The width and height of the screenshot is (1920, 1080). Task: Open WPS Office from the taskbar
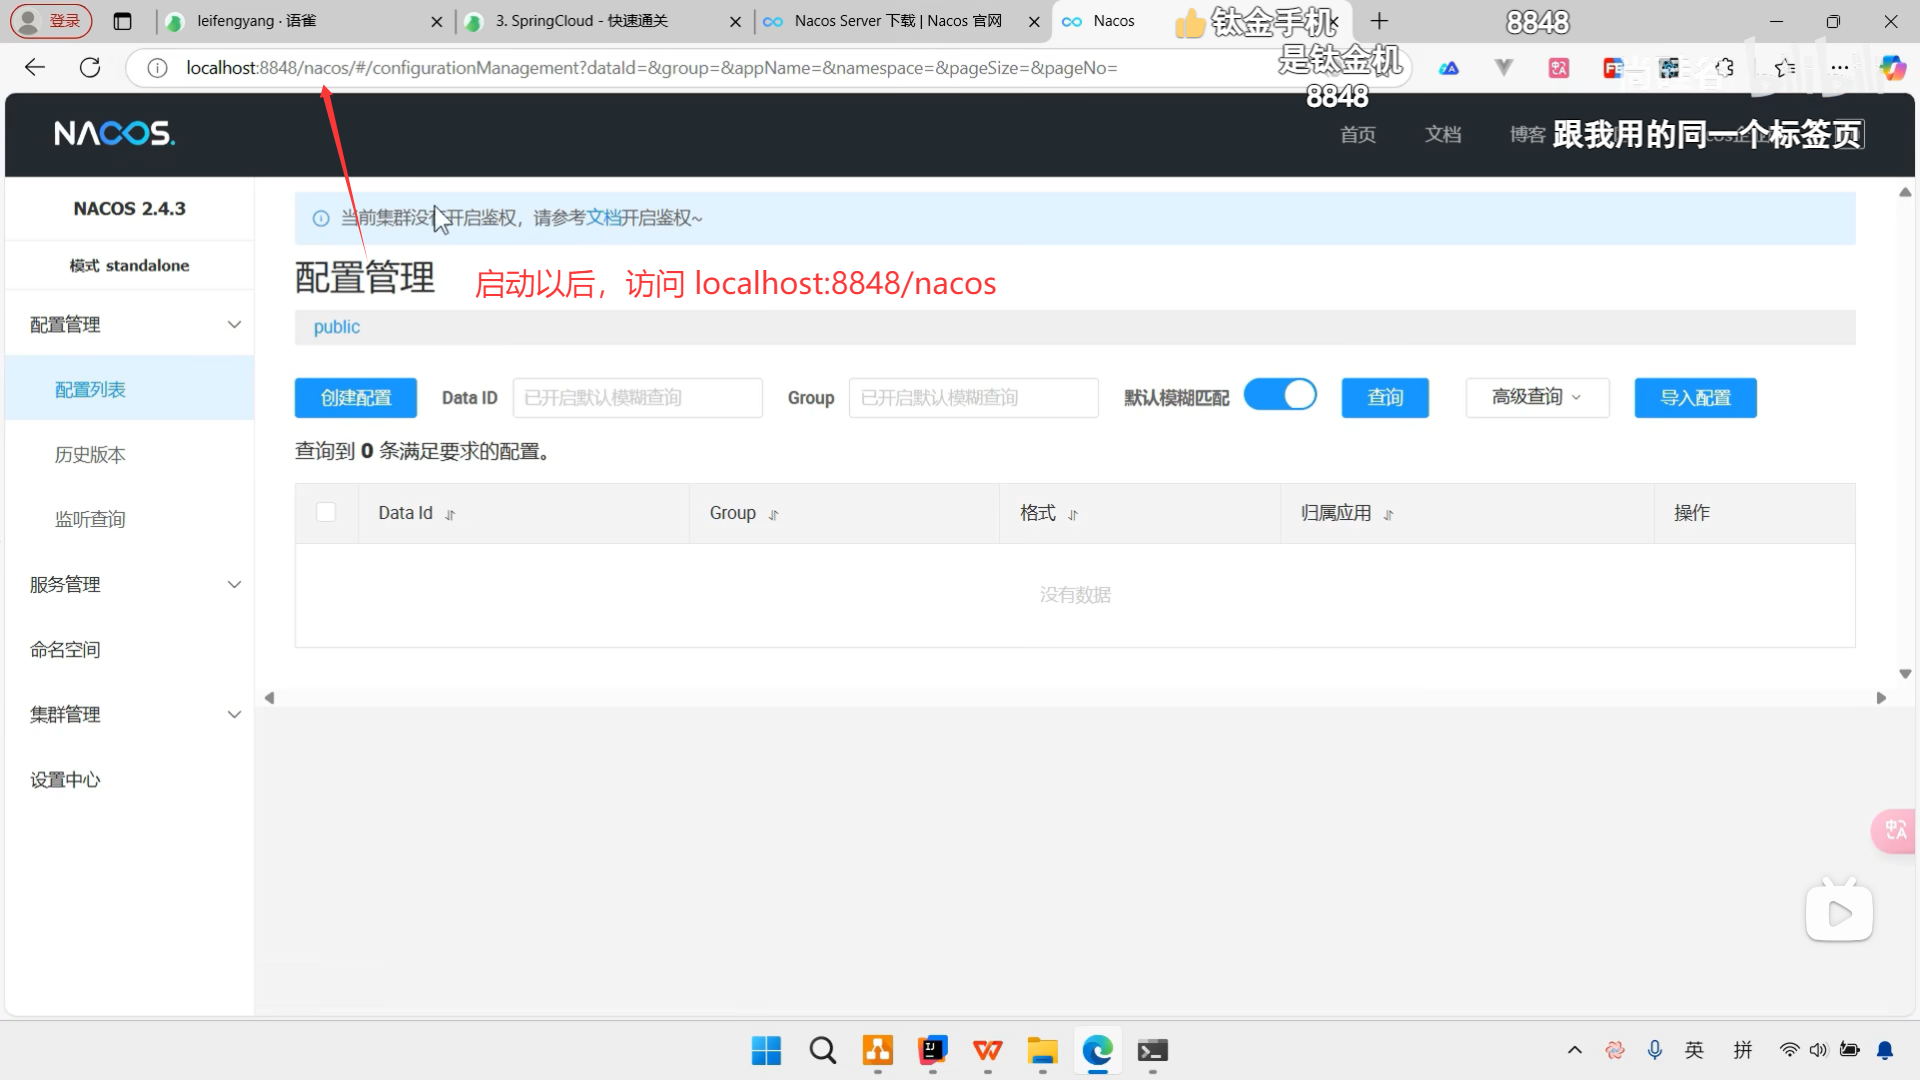[x=987, y=1051]
